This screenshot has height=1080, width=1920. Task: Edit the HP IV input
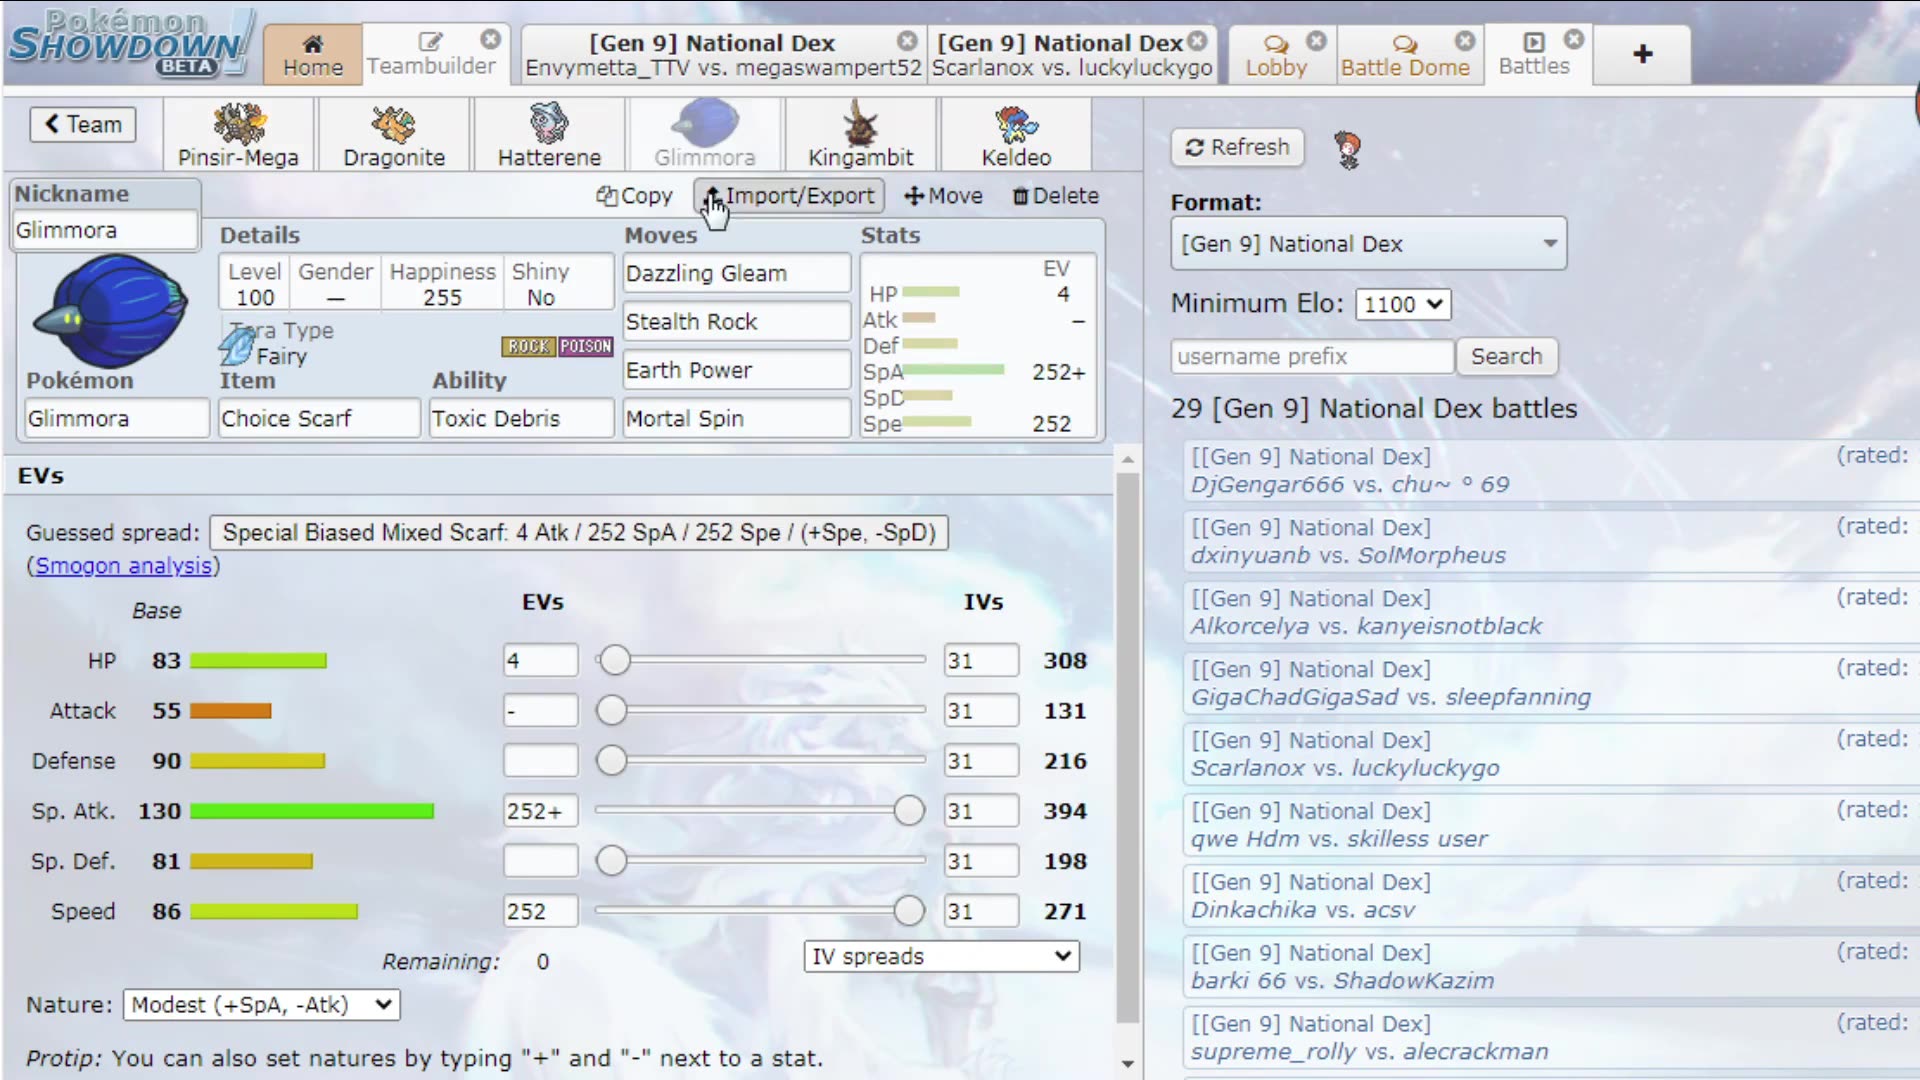[x=981, y=660]
